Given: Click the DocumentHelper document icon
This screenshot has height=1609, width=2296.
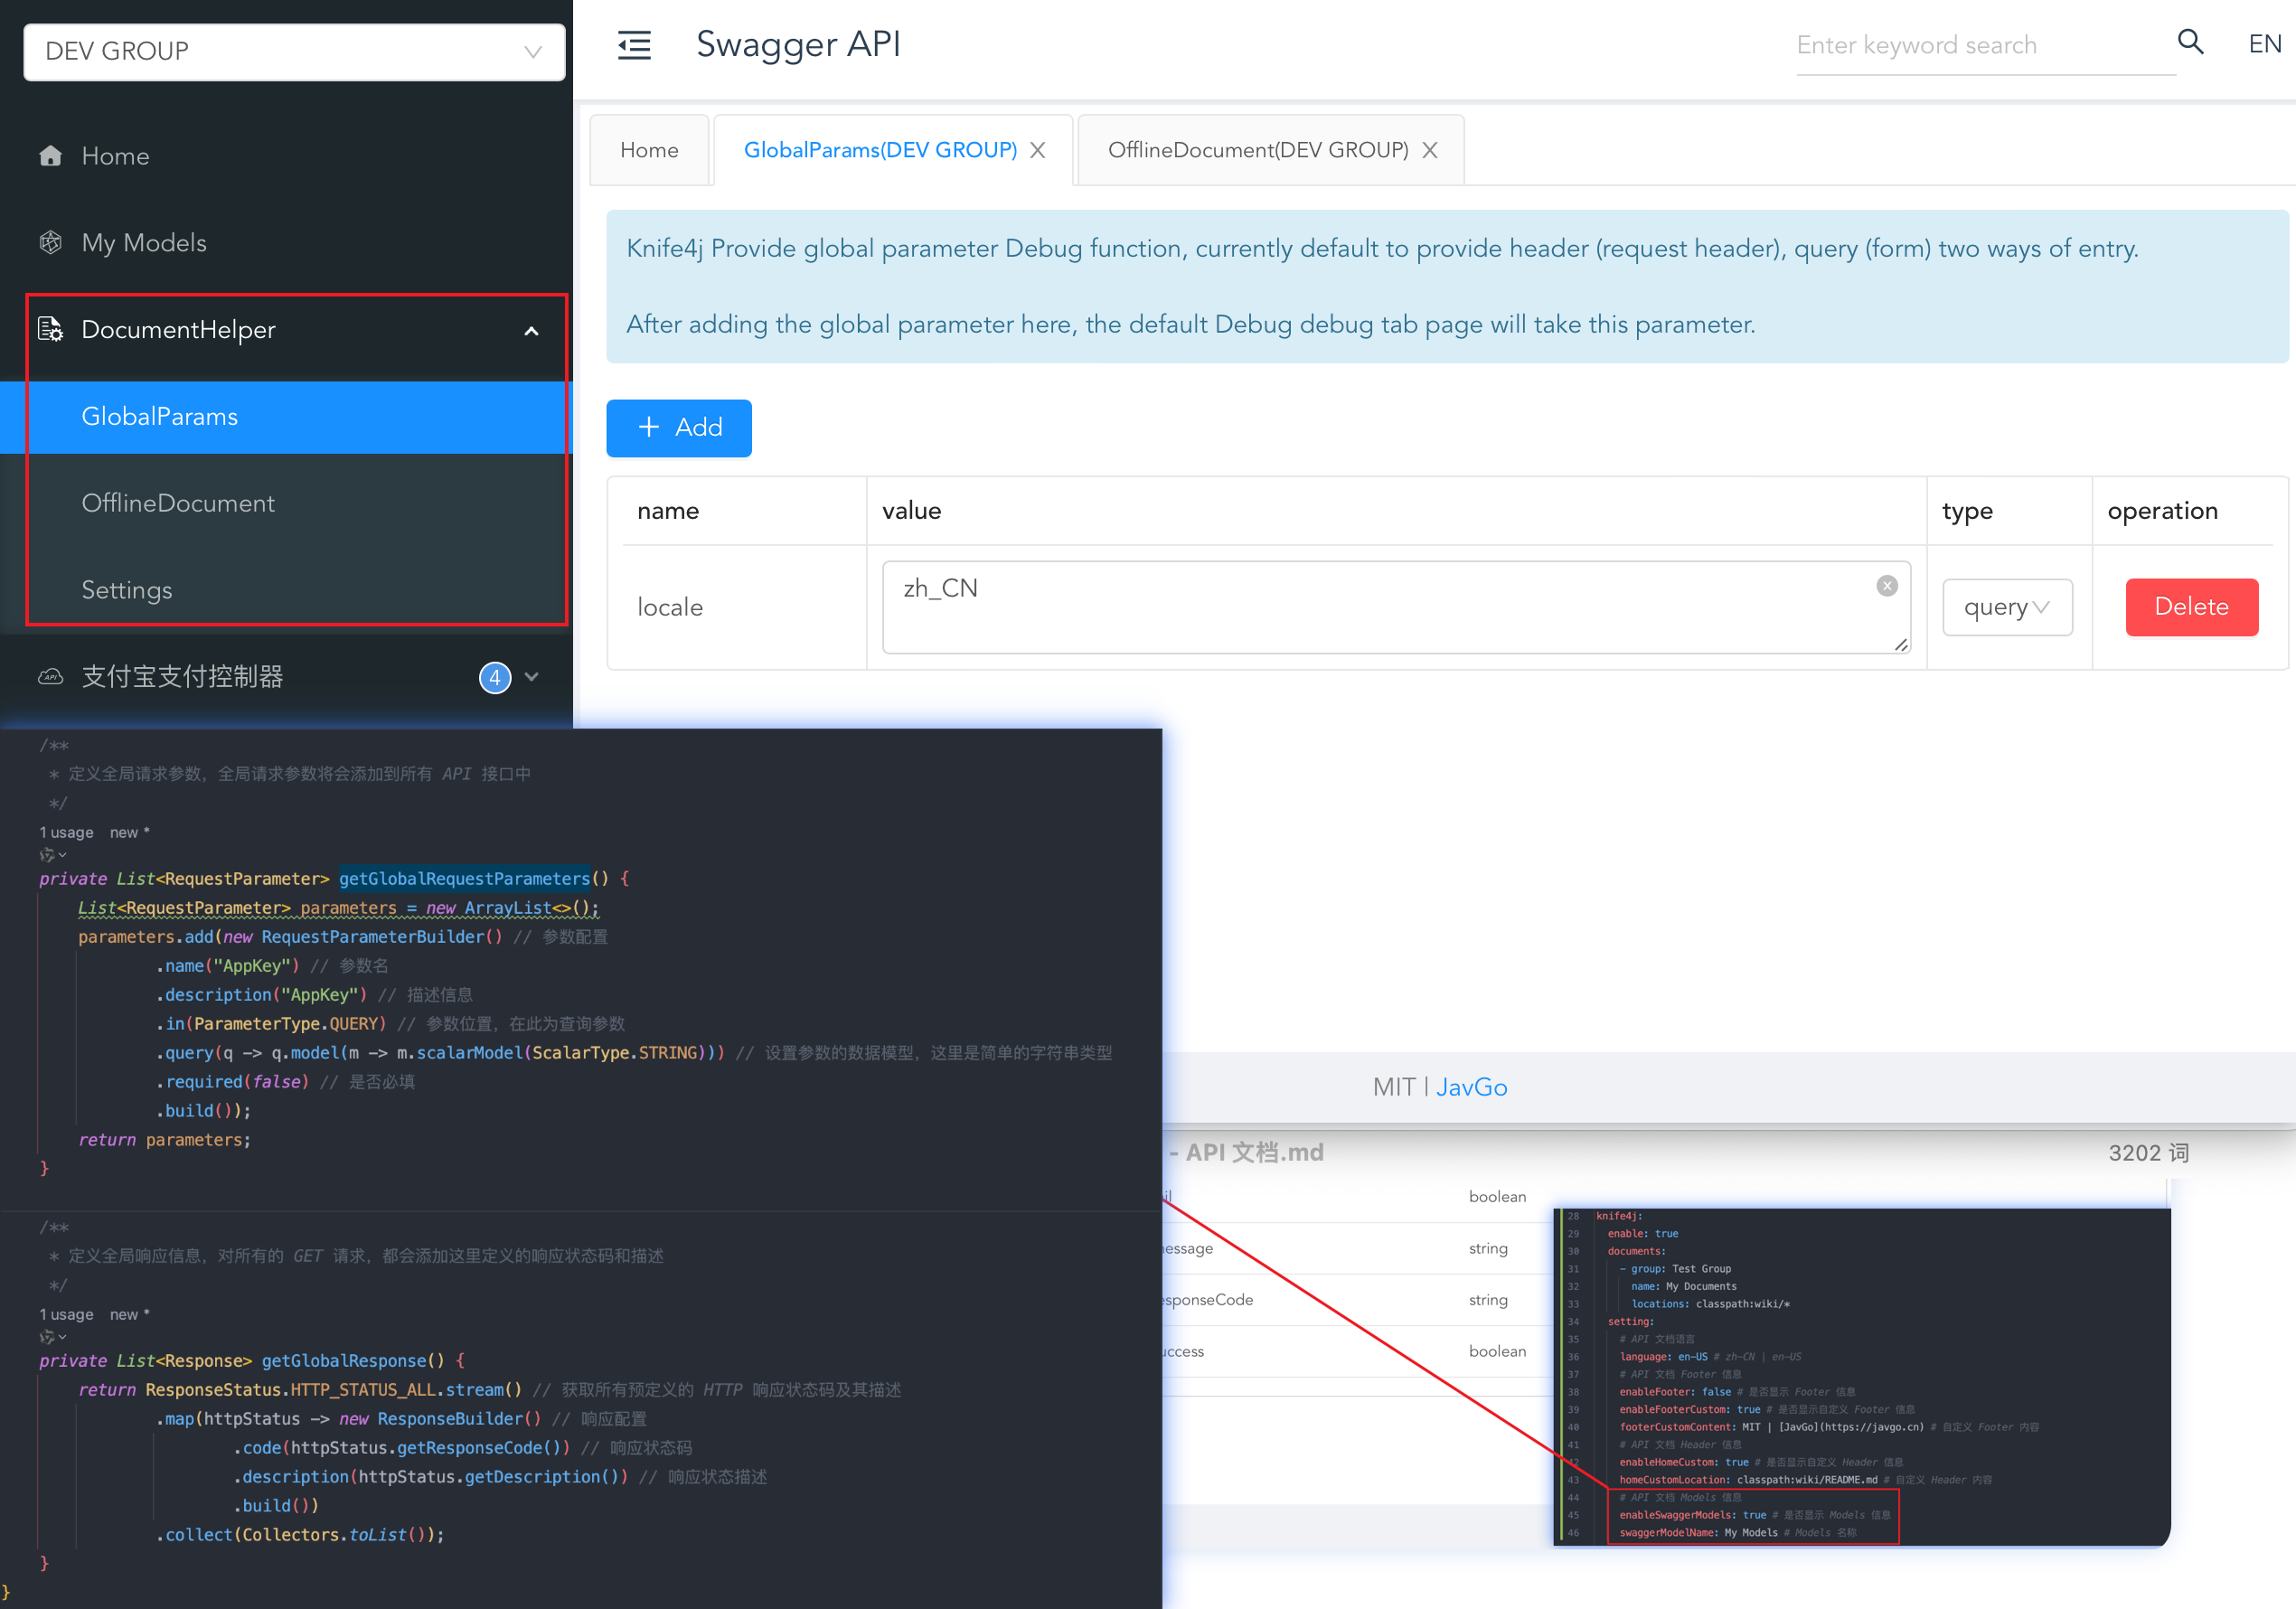Looking at the screenshot, I should pyautogui.click(x=50, y=329).
